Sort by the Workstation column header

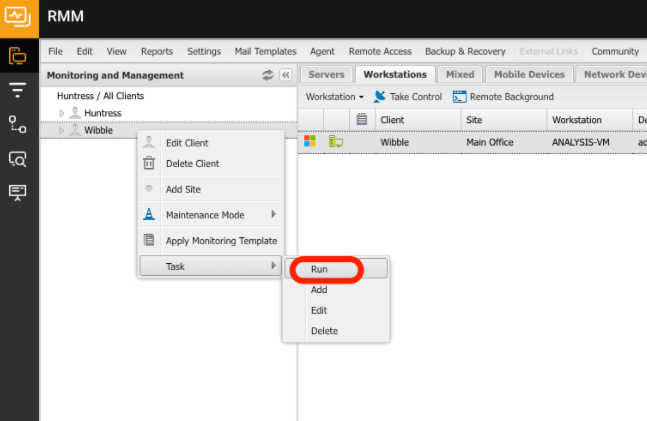tap(589, 120)
